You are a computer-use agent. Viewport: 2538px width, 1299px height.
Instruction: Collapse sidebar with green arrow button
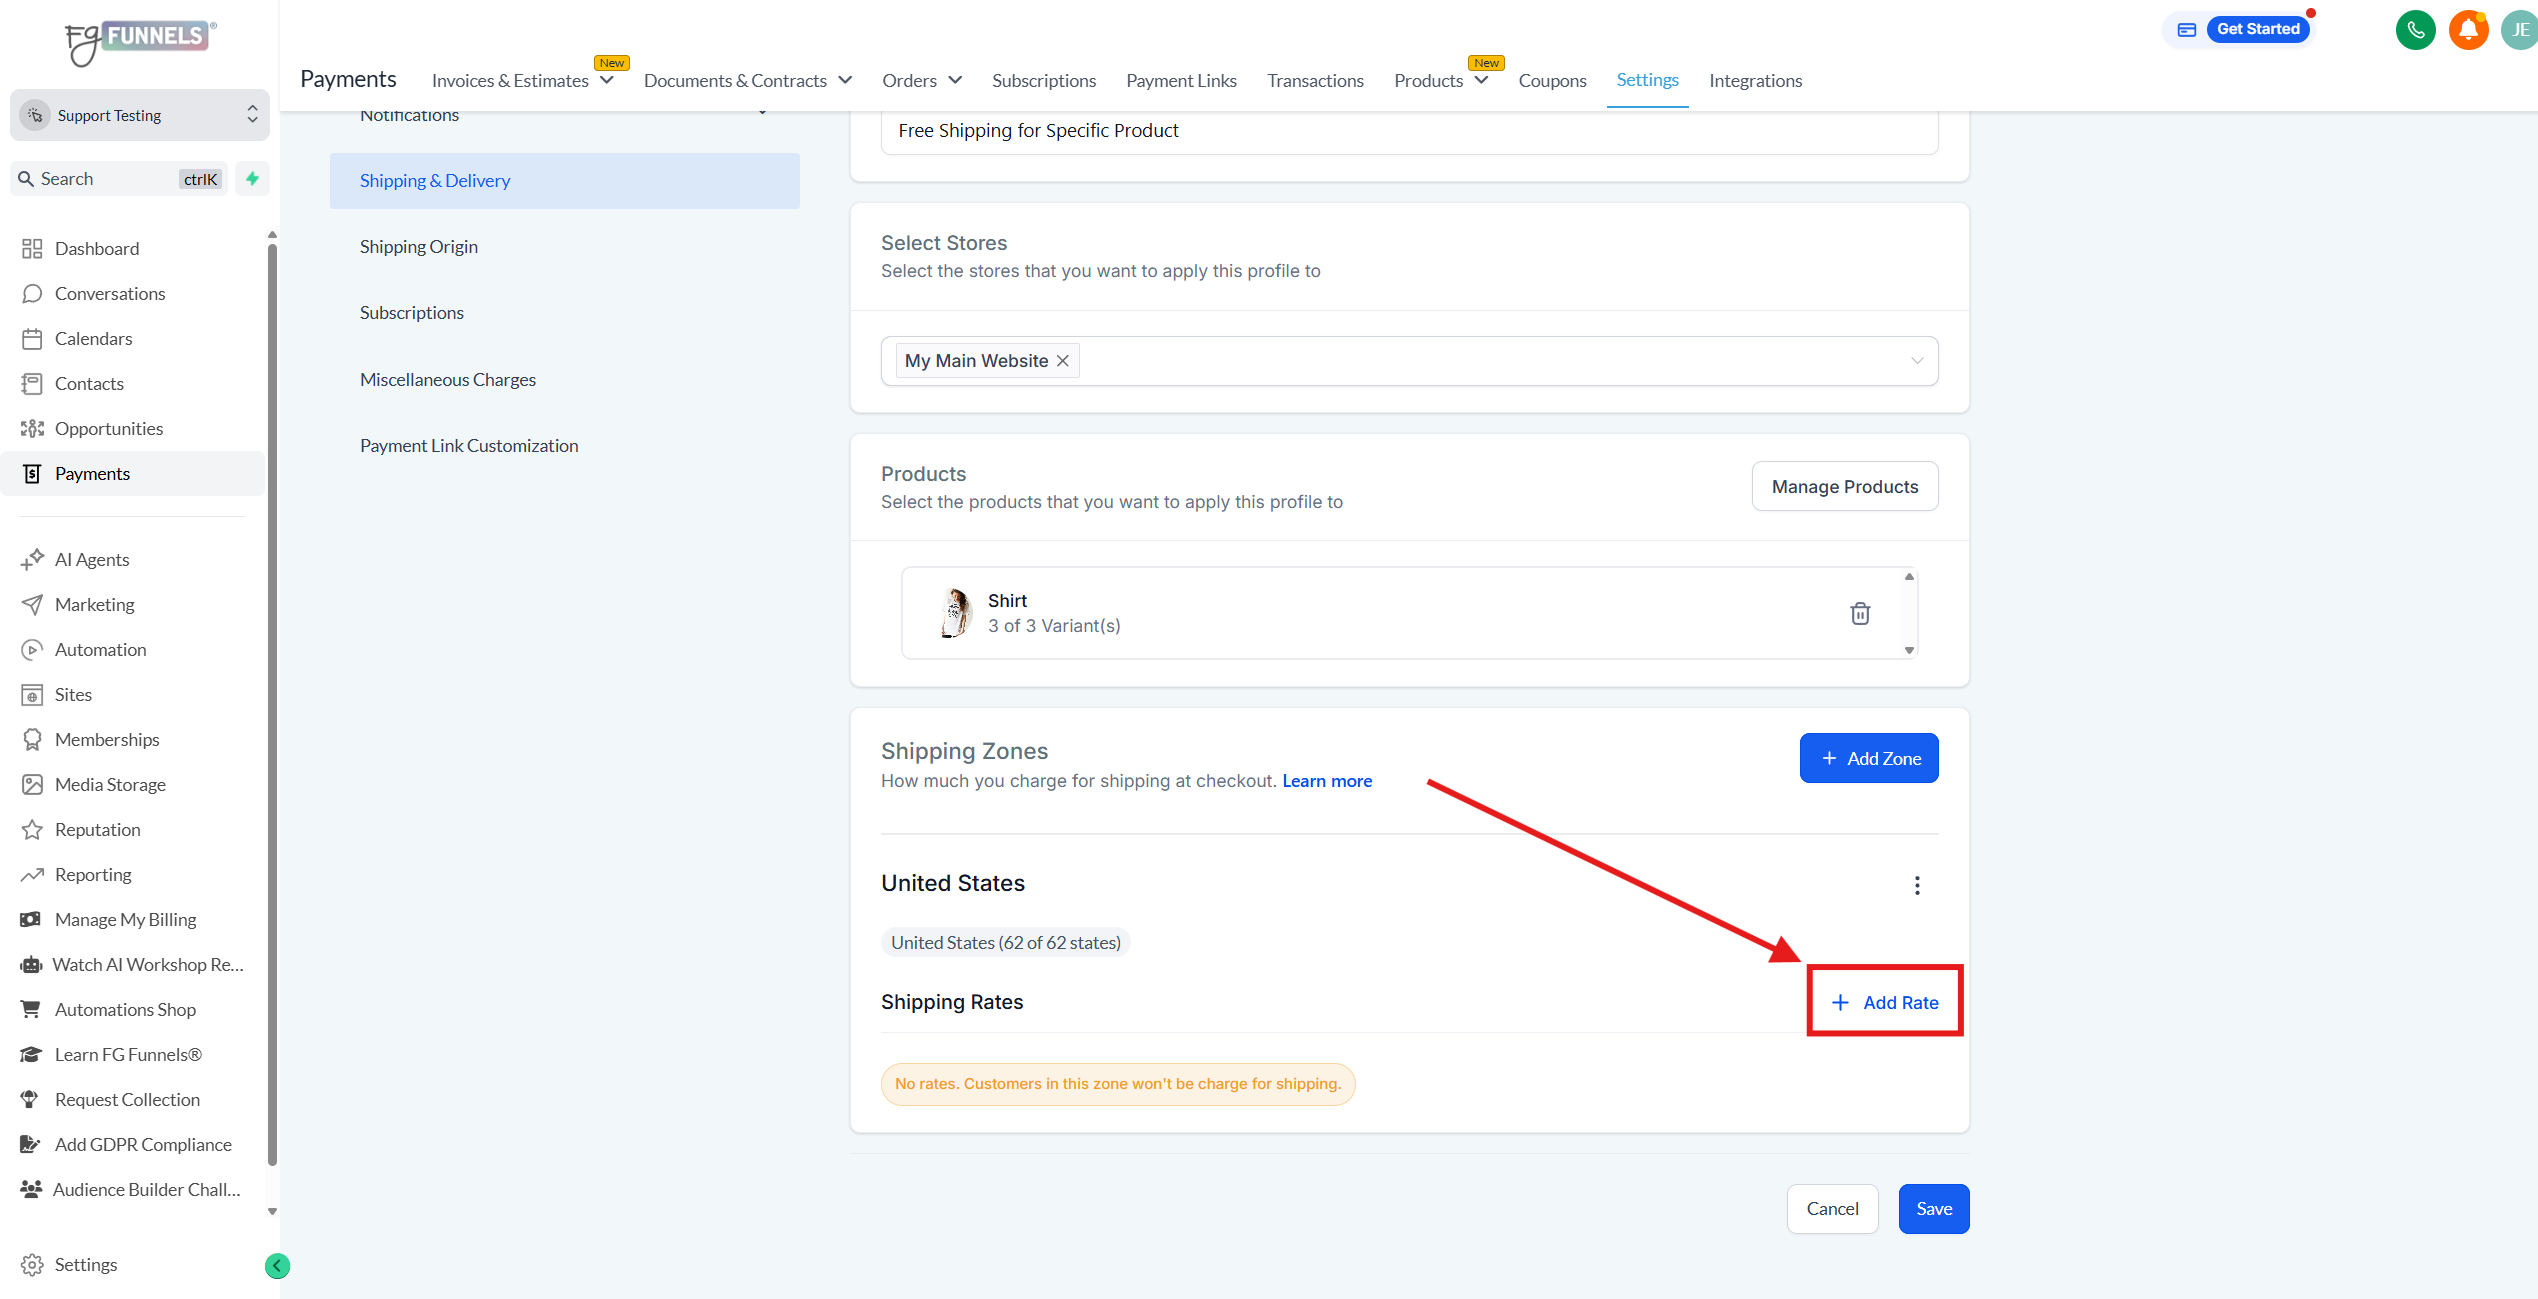pos(277,1266)
